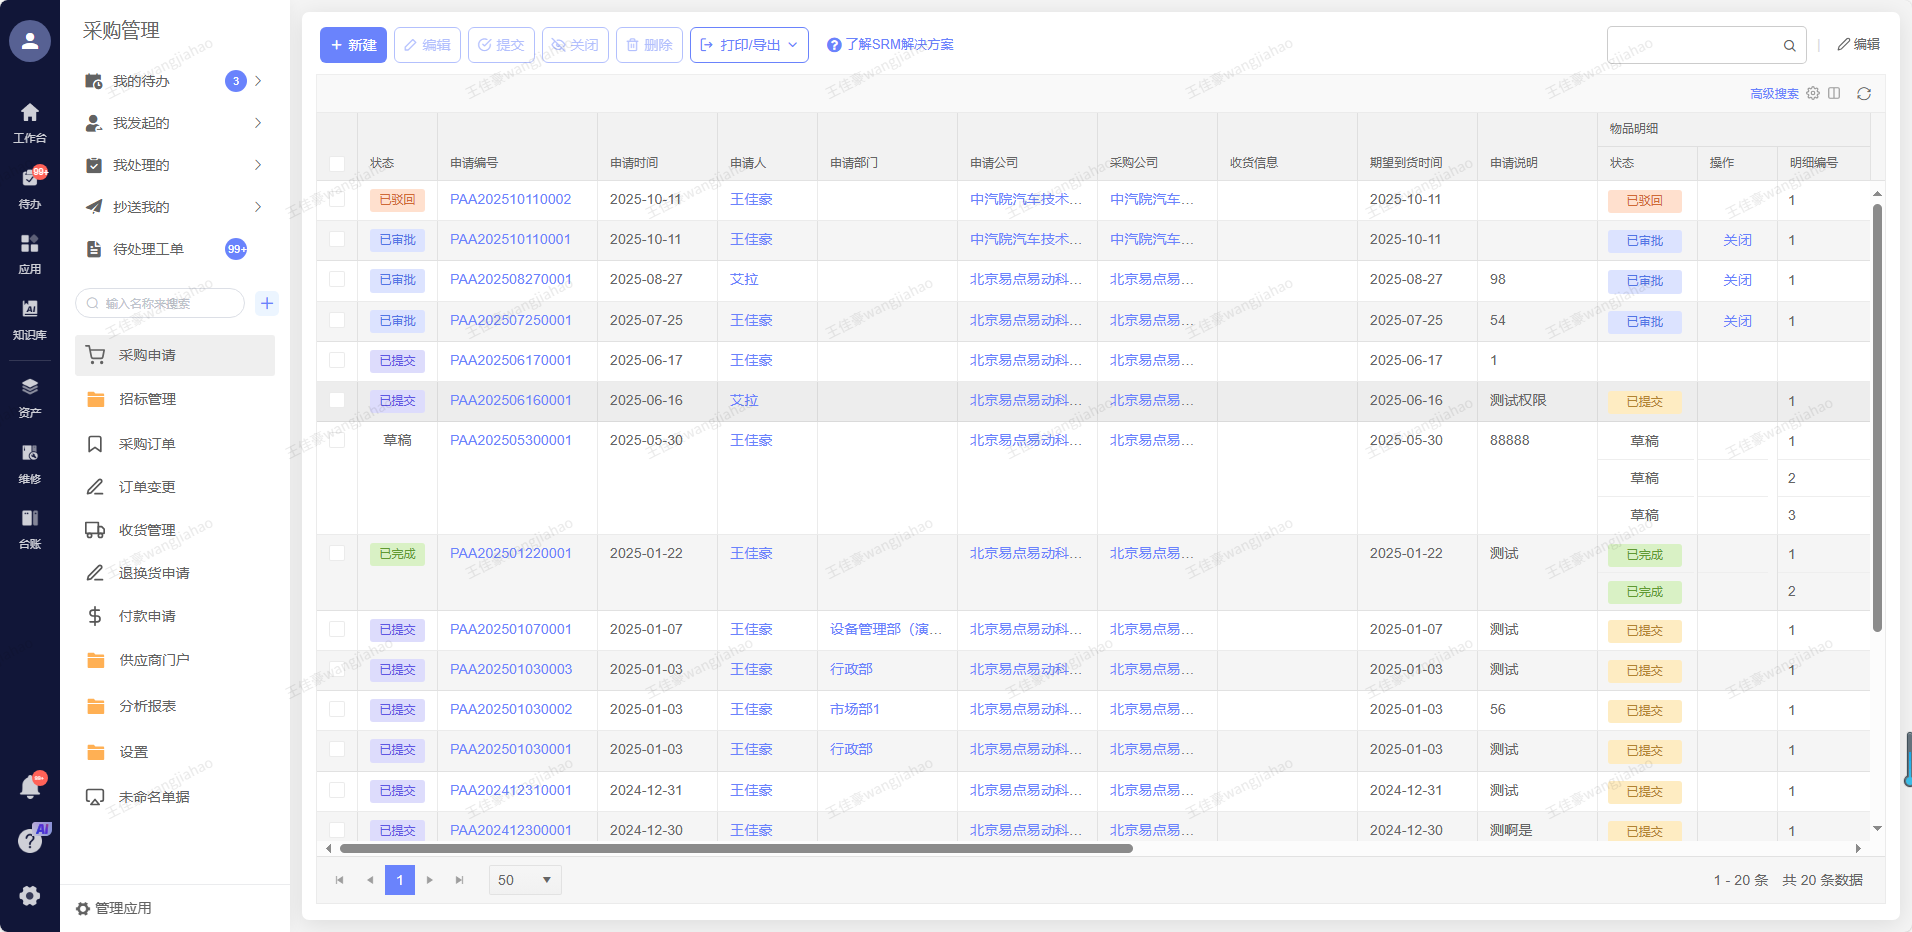Screen dimensions: 1912x932
Task: Open the PAA202506170001 request link
Action: coord(510,360)
